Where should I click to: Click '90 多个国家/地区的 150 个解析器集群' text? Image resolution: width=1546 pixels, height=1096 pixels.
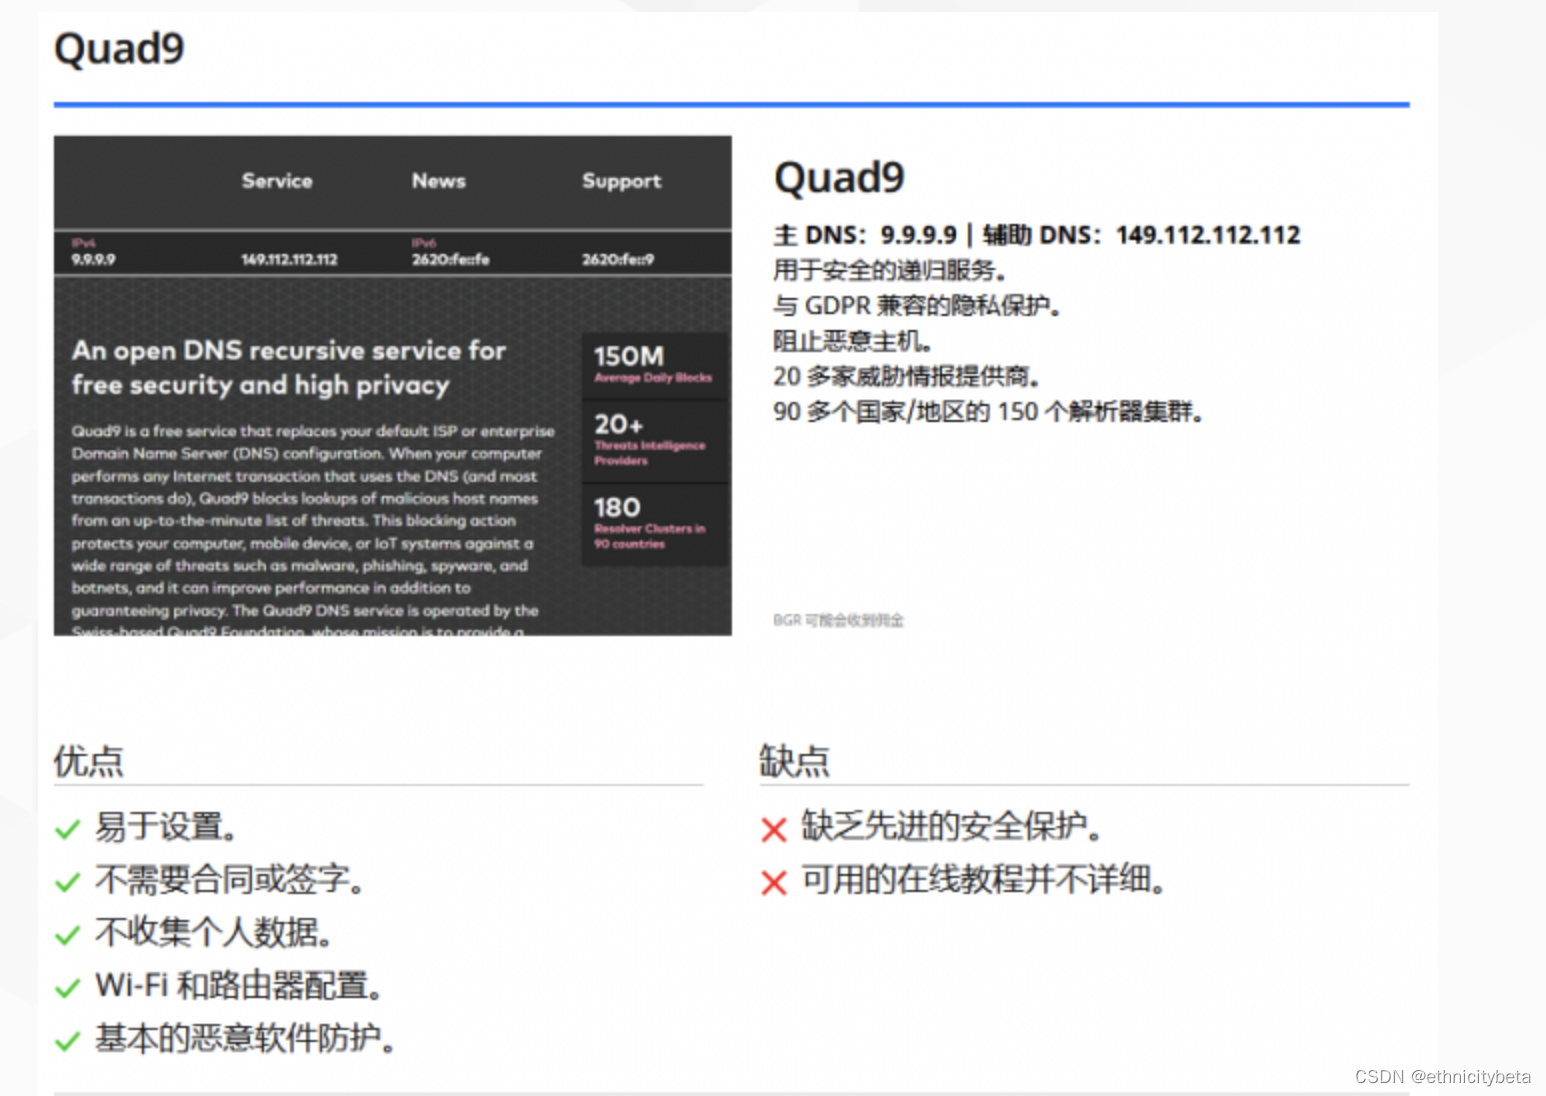(988, 411)
